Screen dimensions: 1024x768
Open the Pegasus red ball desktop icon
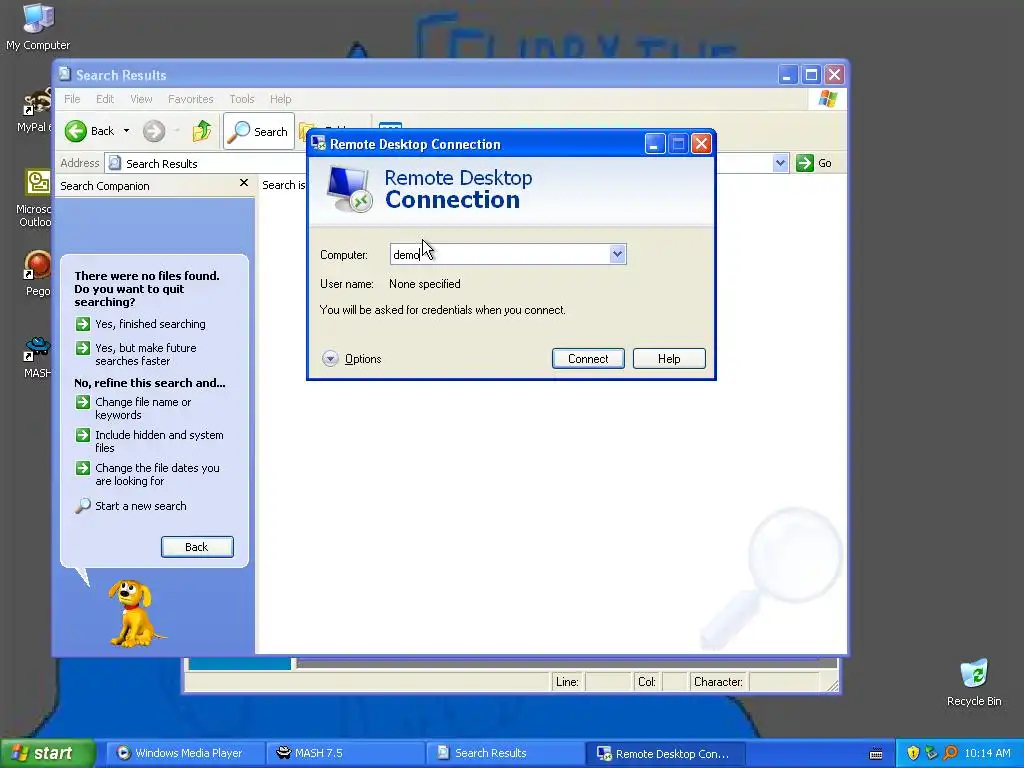(37, 273)
